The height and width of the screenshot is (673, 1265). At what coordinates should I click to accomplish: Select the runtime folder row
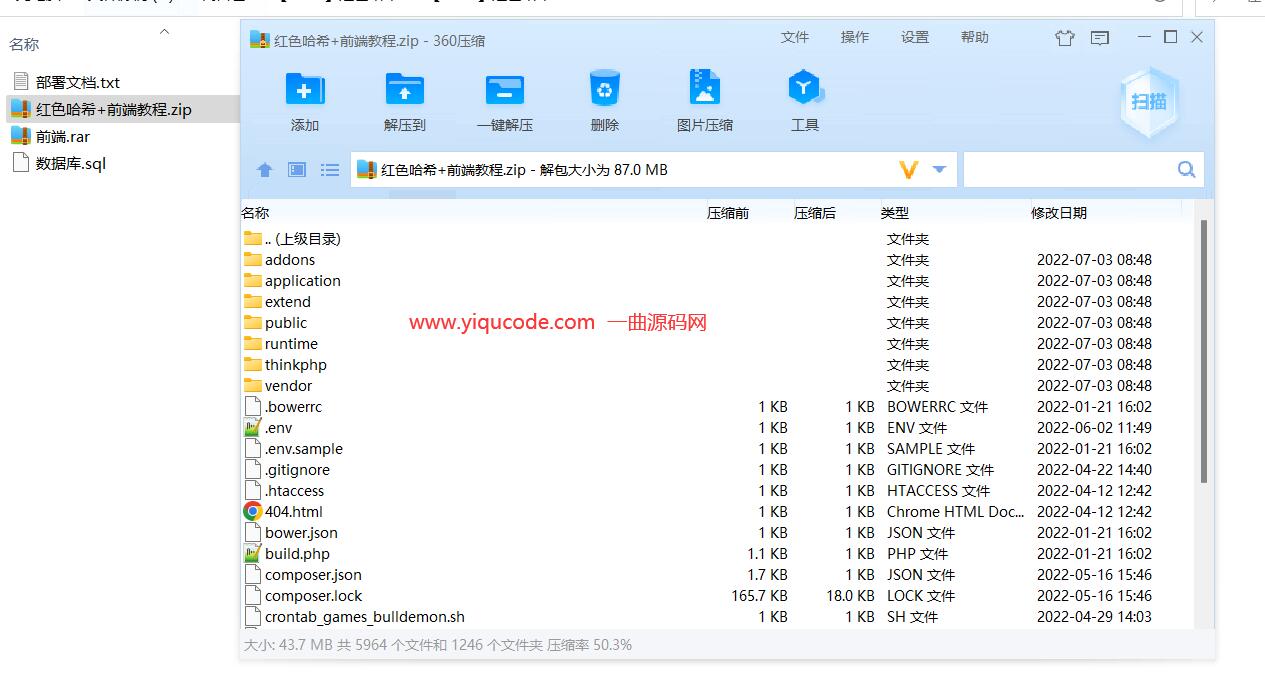[718, 344]
